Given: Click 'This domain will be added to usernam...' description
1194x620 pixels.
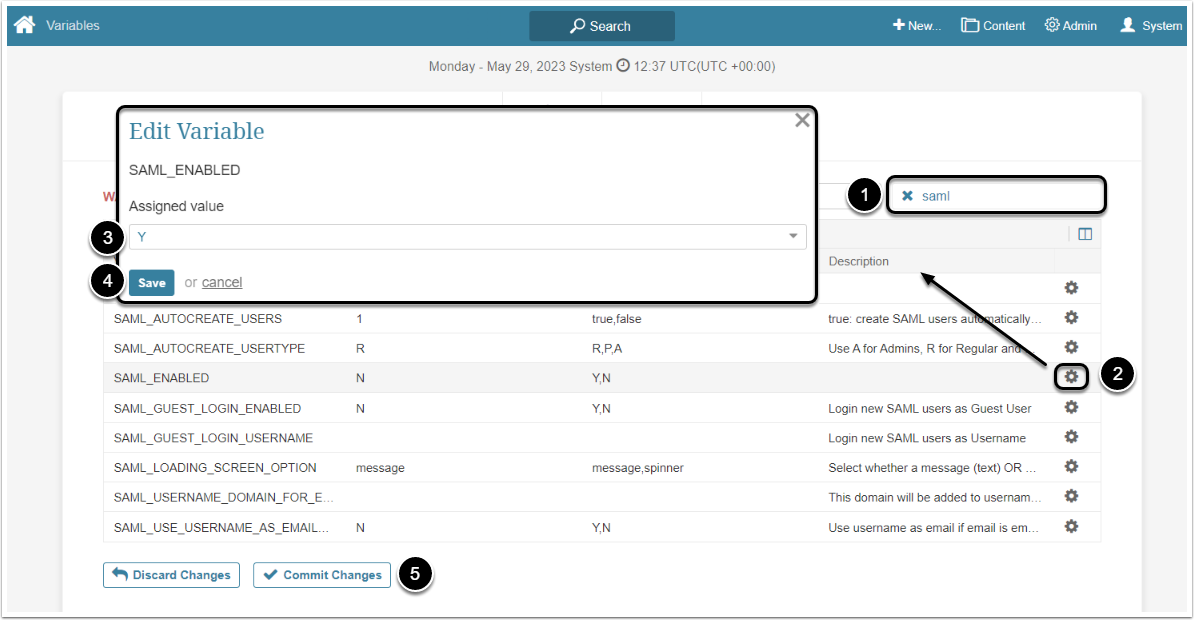Looking at the screenshot, I should [x=934, y=498].
